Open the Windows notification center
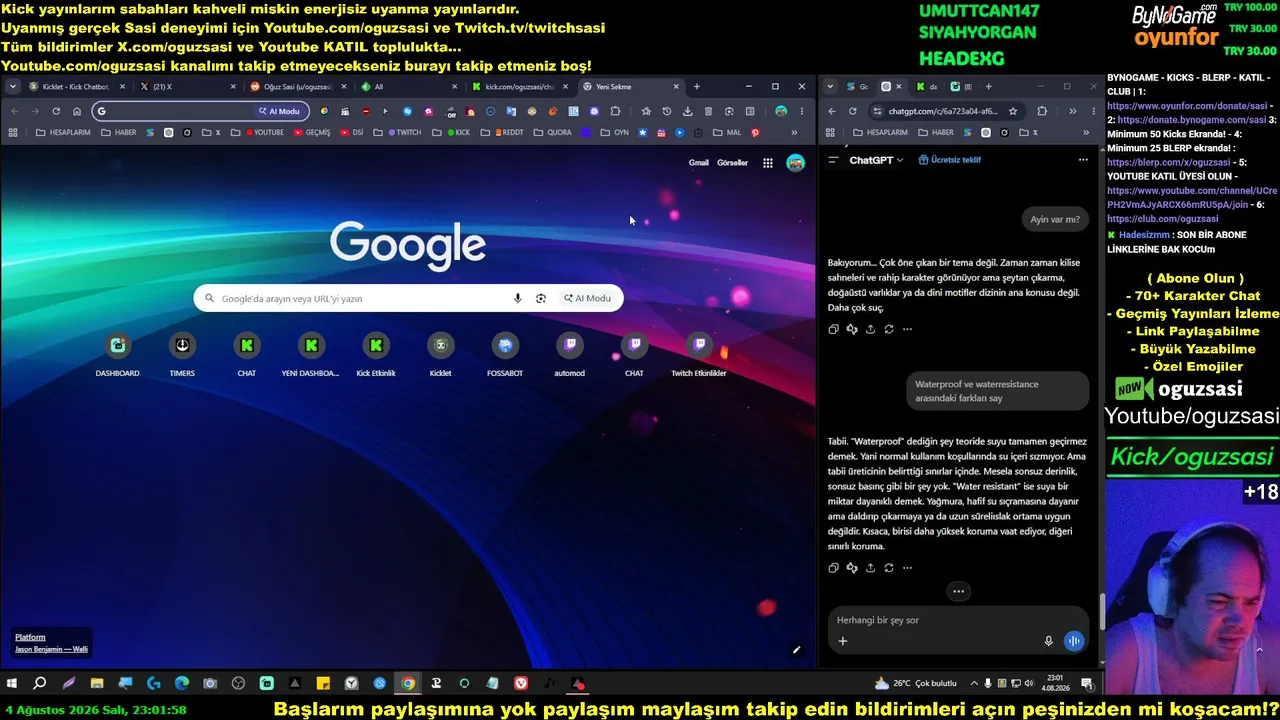1280x720 pixels. (x=1087, y=684)
